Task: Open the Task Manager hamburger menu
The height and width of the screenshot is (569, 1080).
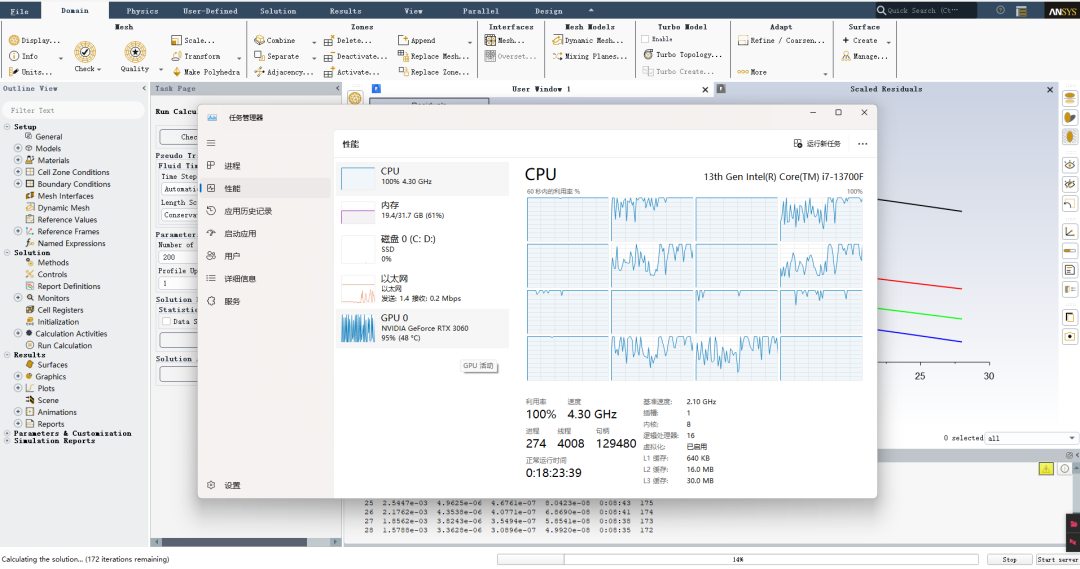Action: 211,143
